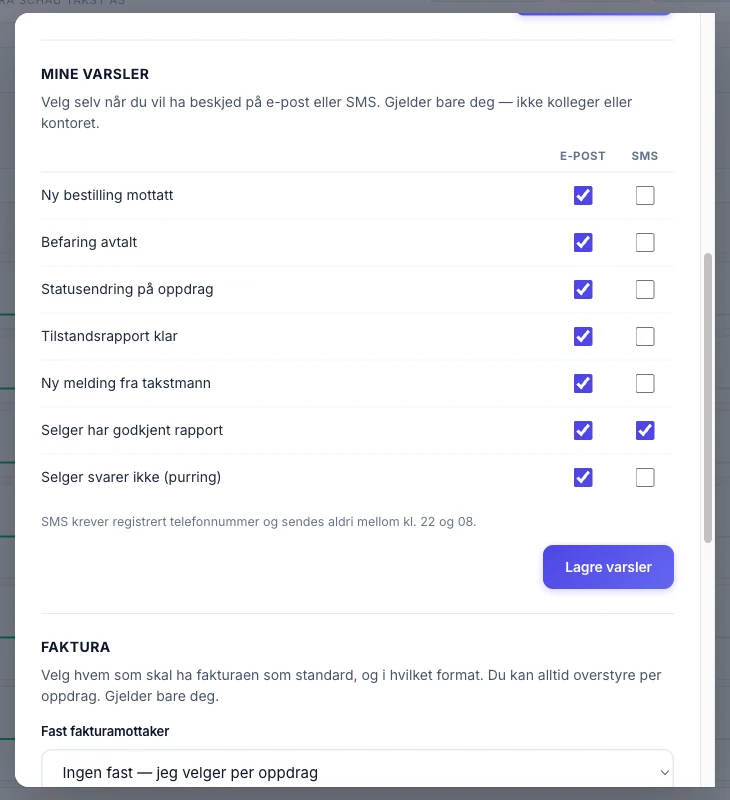Enable SMS for Befaring avtalt
The height and width of the screenshot is (800, 730).
coord(645,242)
